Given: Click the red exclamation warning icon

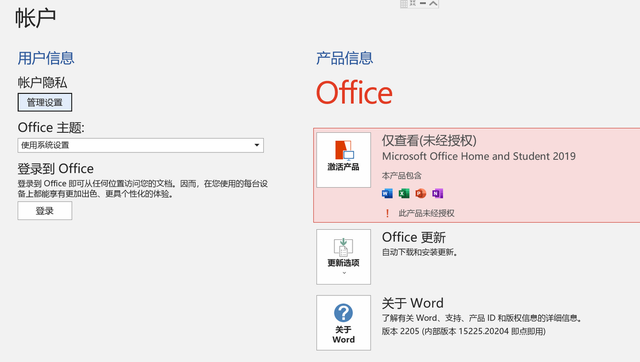Looking at the screenshot, I should (x=387, y=213).
